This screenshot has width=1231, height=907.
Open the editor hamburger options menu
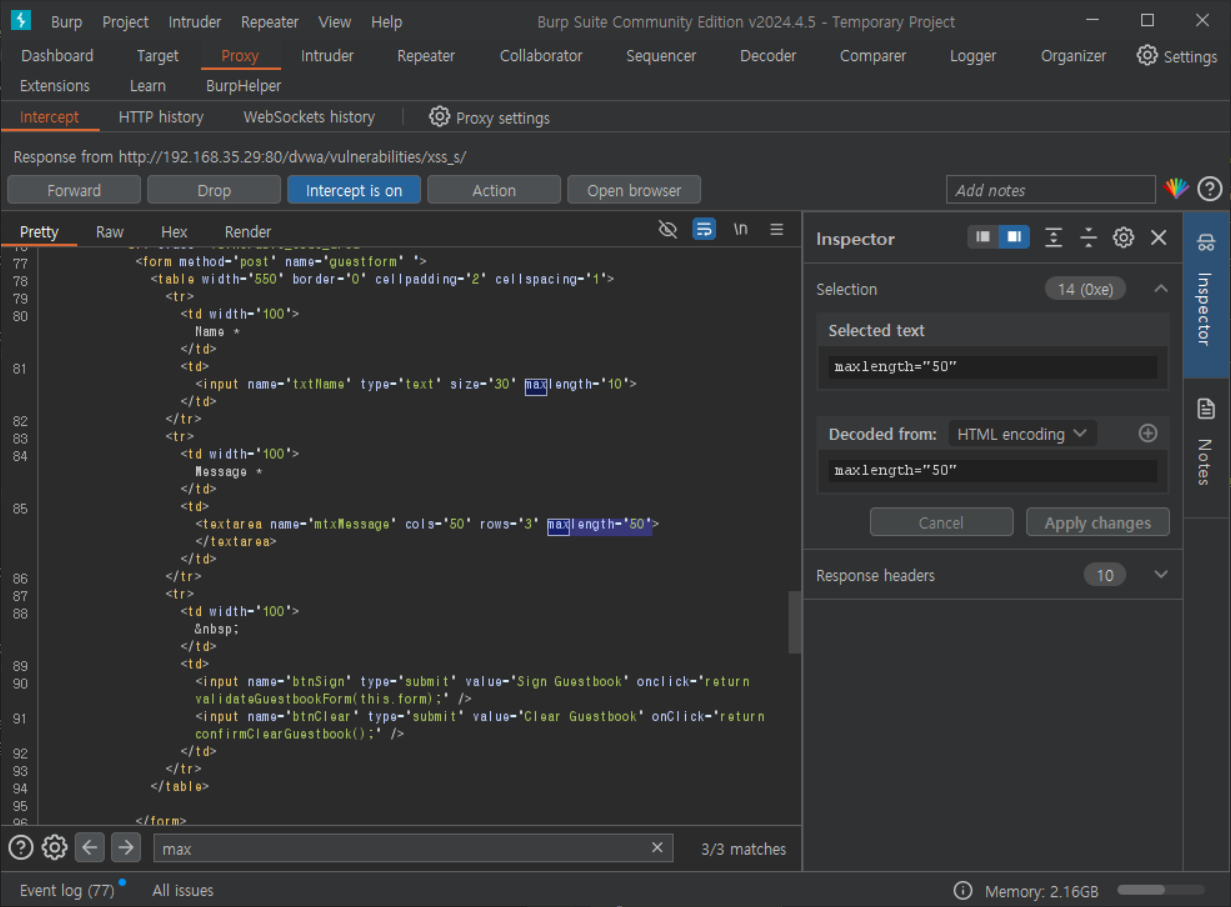pos(776,230)
